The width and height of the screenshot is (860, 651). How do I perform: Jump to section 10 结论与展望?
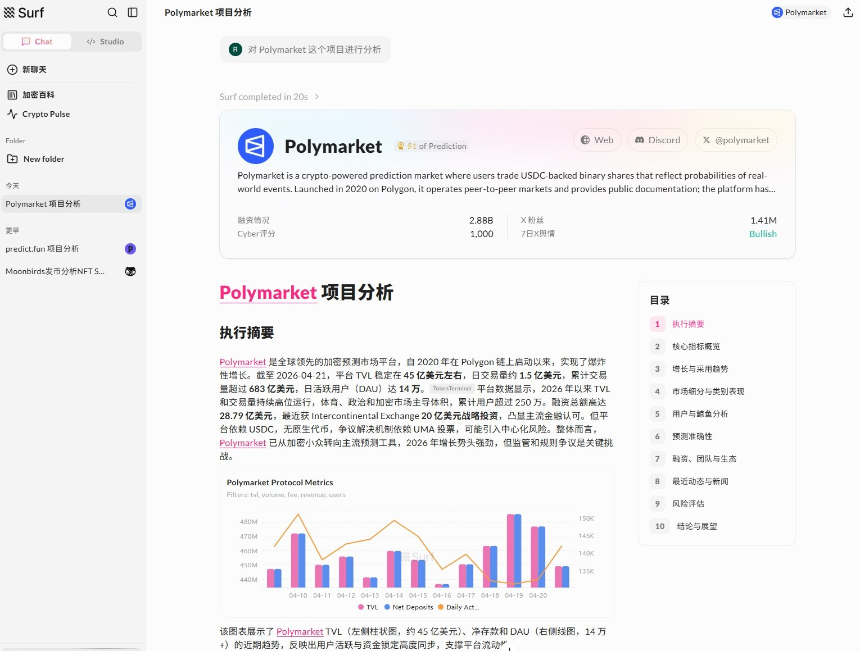click(x=683, y=527)
